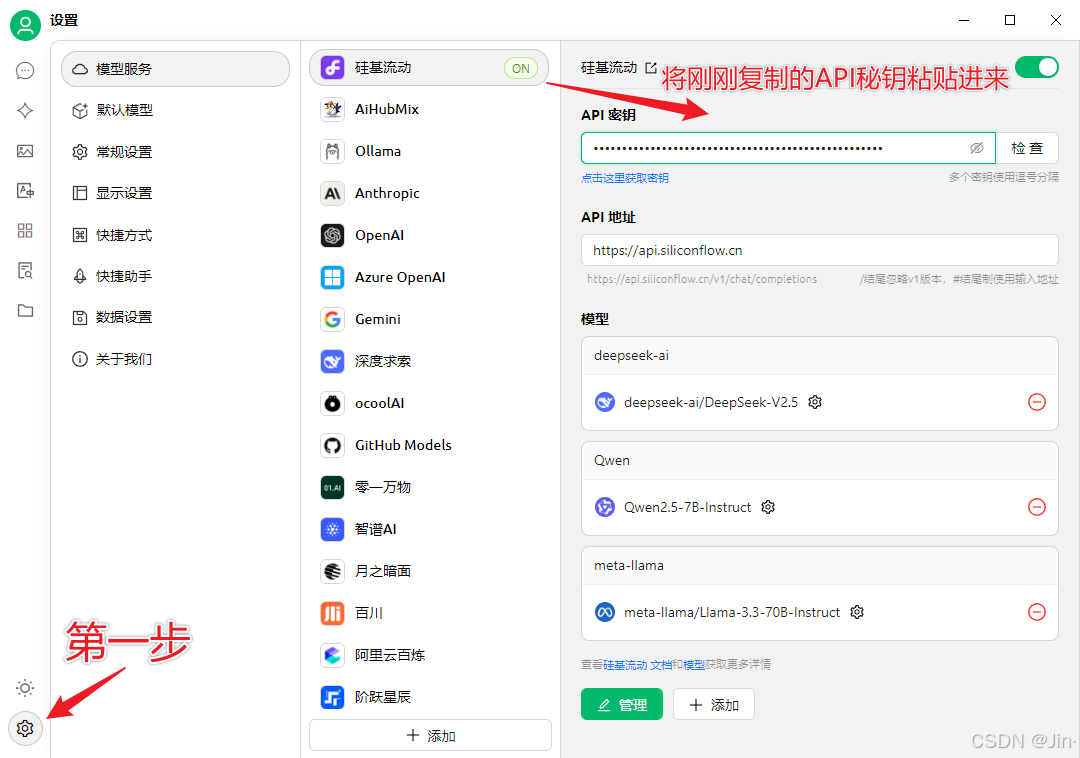The image size is (1080, 758).
Task: Click the AiHubMix provider icon
Action: [333, 109]
